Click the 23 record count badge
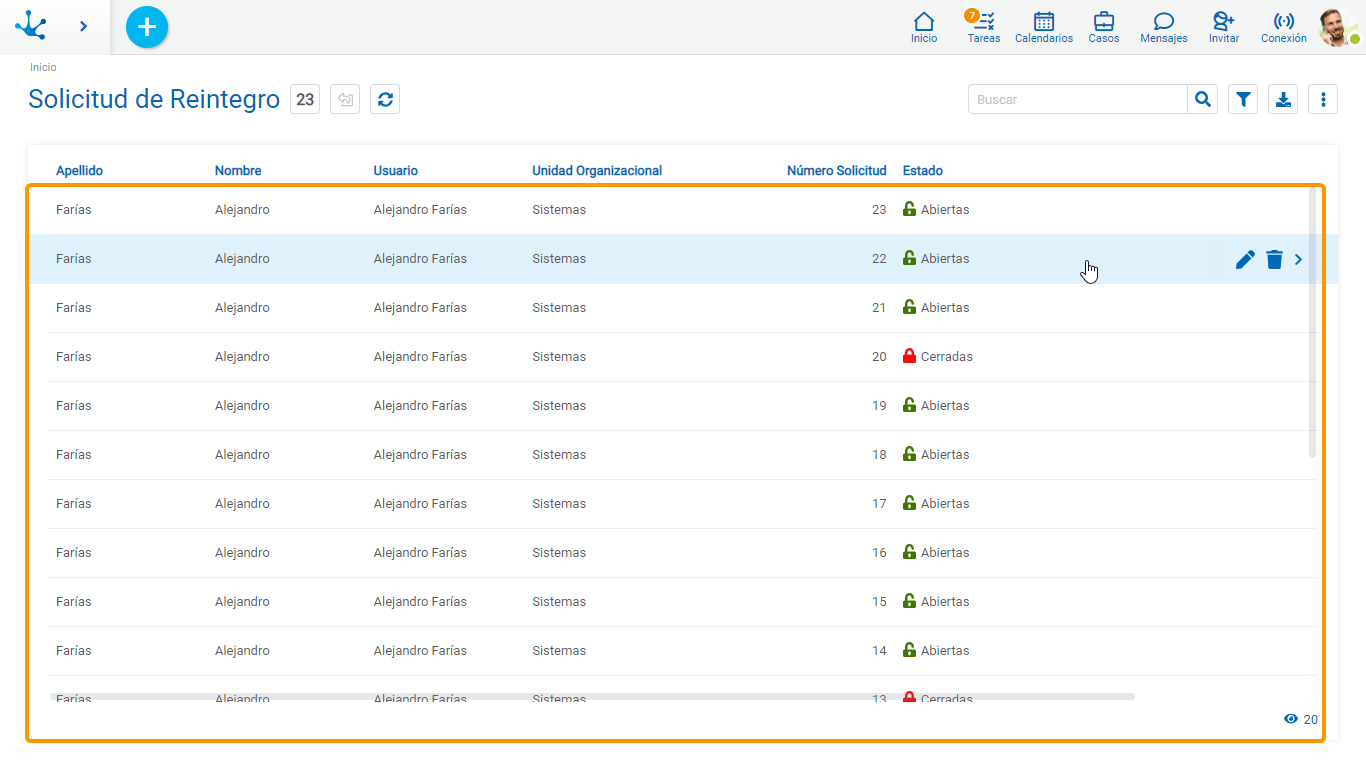 pyautogui.click(x=305, y=99)
